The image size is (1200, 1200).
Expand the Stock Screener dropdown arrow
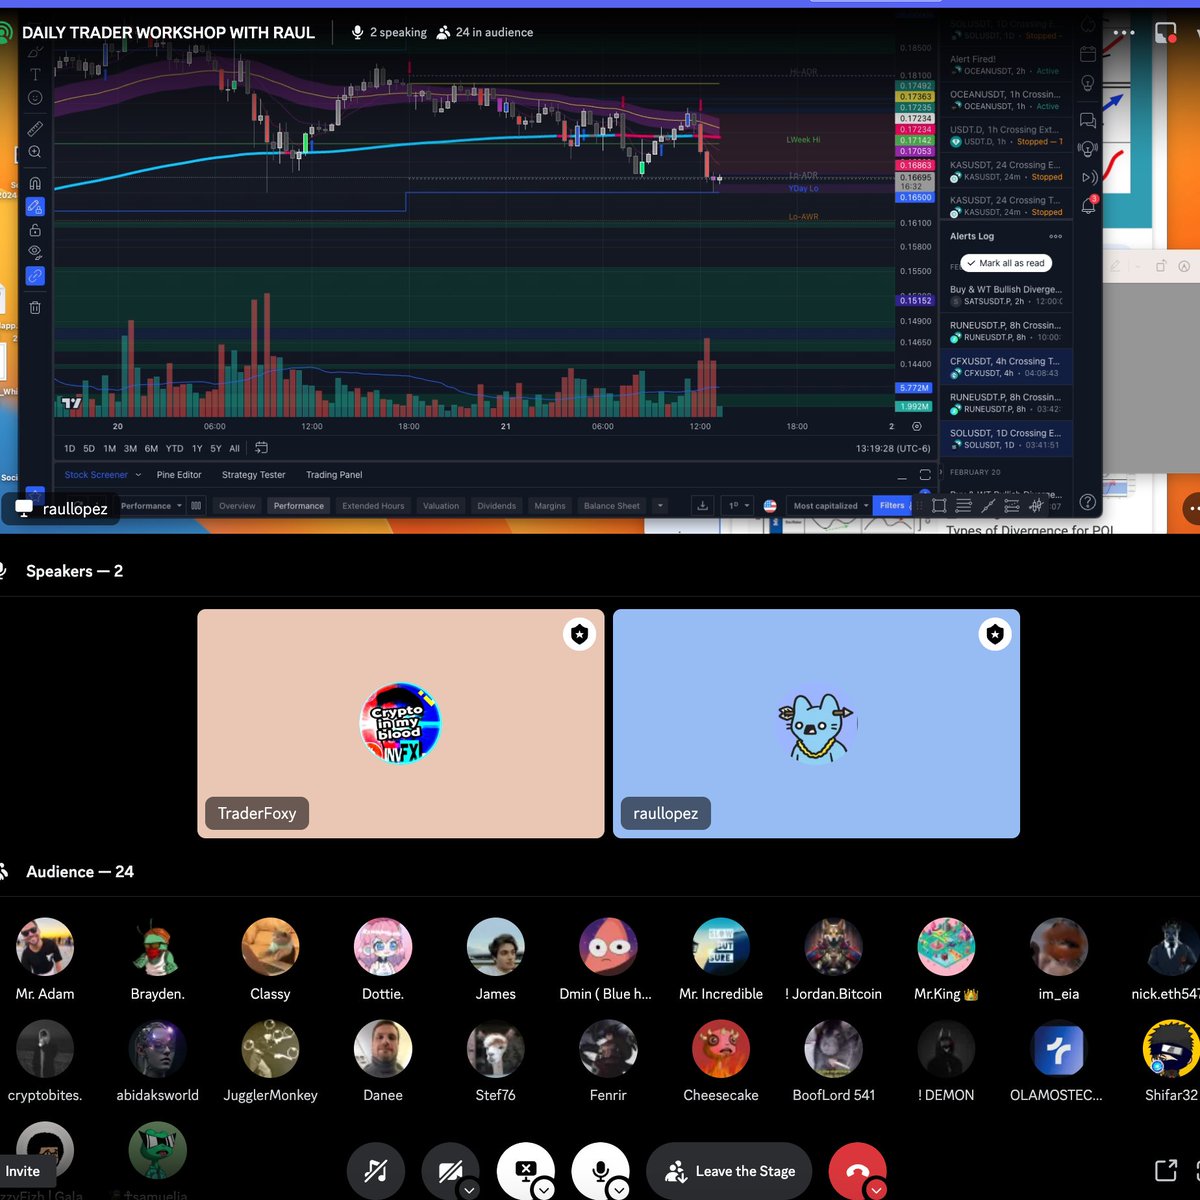coord(138,475)
